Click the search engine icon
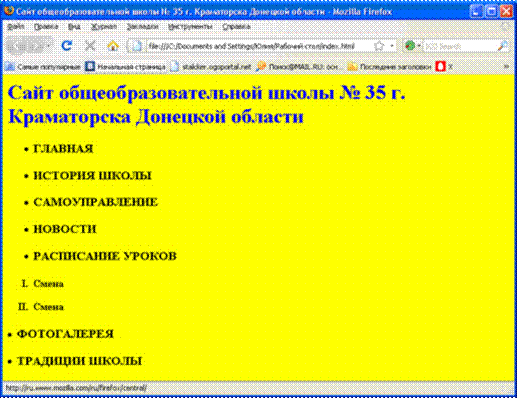 pos(410,46)
